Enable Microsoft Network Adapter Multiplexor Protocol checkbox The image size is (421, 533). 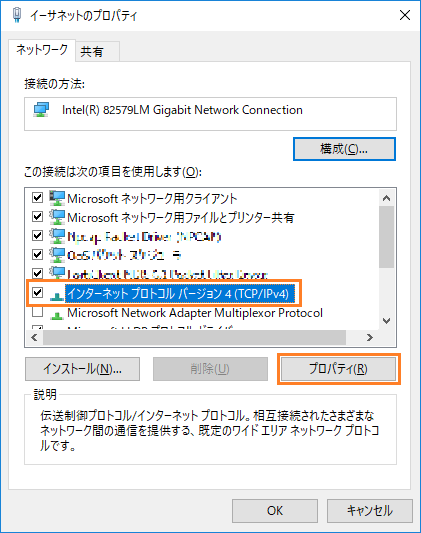37,311
